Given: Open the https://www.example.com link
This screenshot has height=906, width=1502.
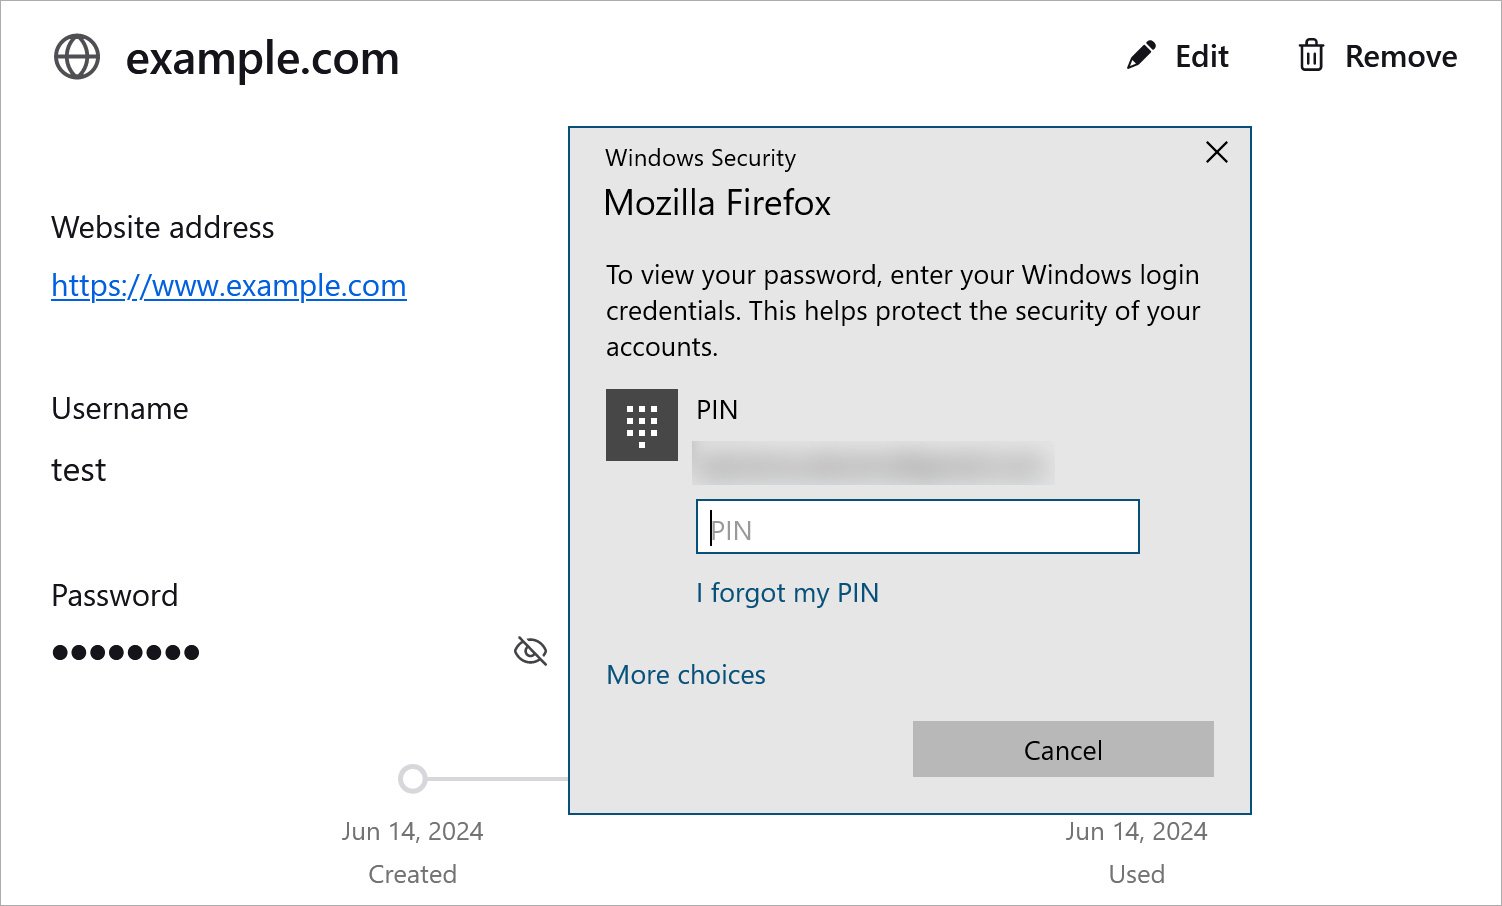Looking at the screenshot, I should (x=229, y=286).
